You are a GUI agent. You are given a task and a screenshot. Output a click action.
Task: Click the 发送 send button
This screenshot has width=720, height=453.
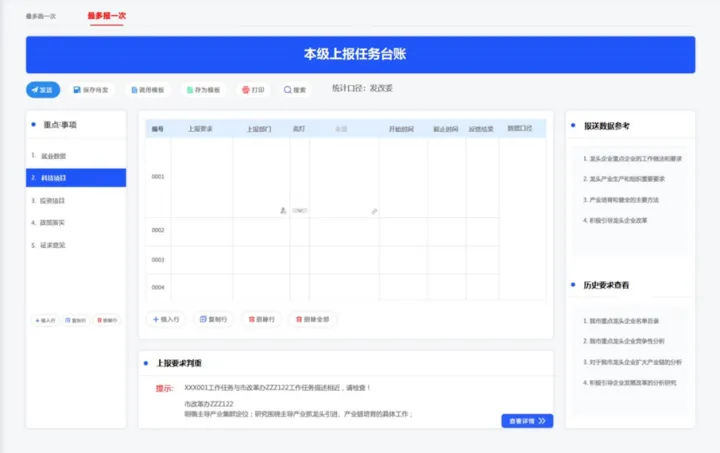(x=43, y=89)
